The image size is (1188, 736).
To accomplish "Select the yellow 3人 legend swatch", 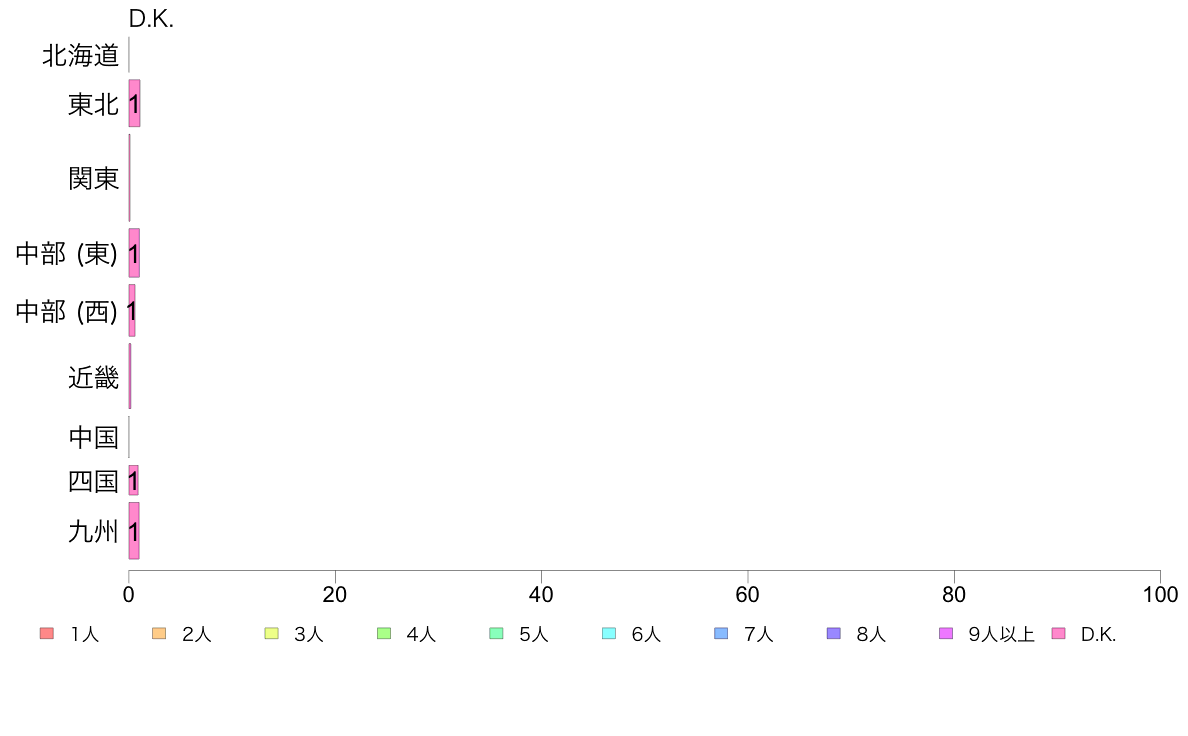I will (x=271, y=633).
